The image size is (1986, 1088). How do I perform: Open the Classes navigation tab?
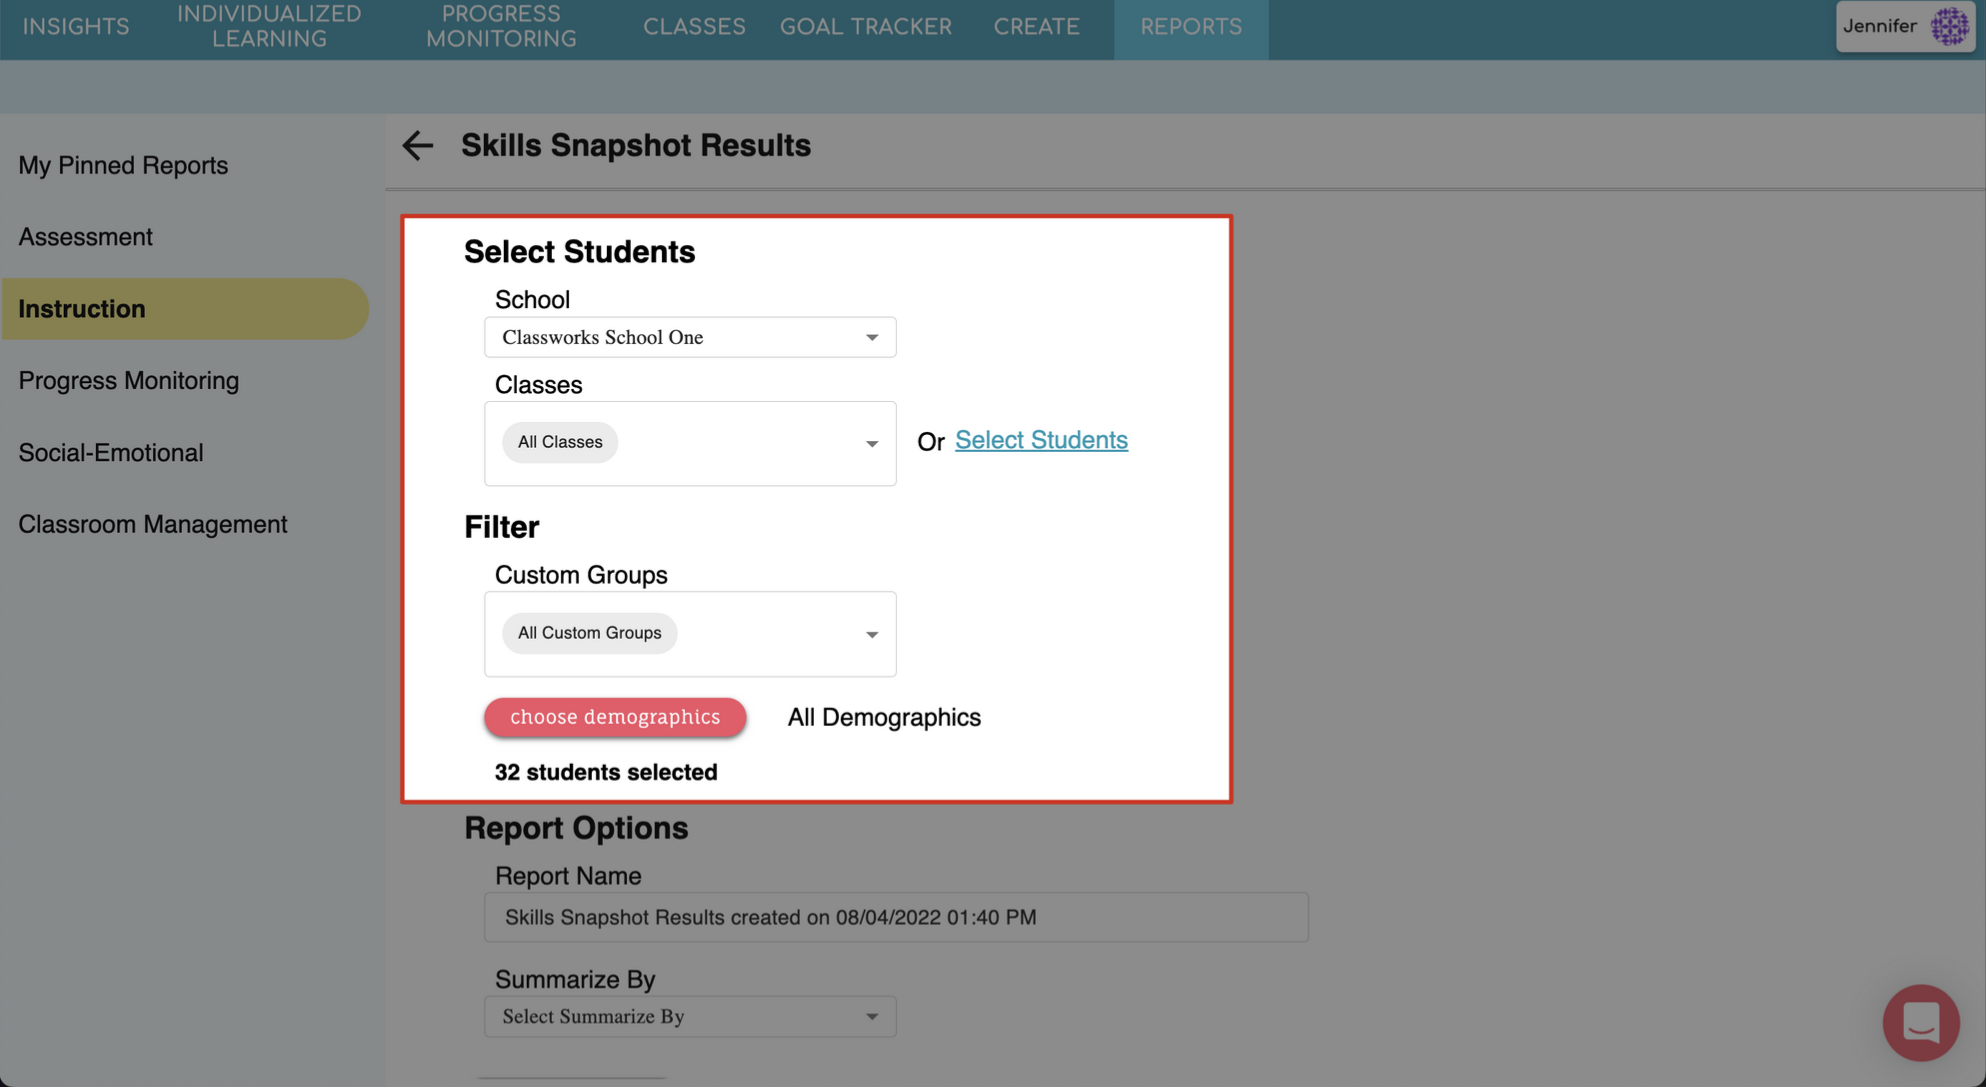(694, 27)
